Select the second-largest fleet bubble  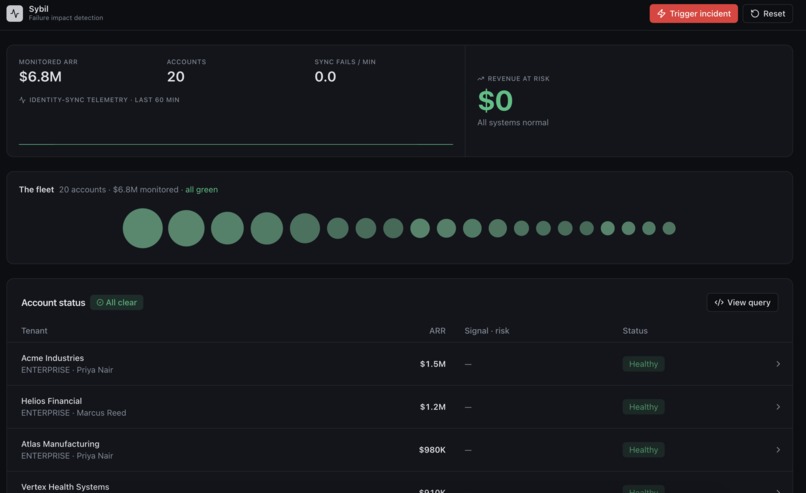coord(186,228)
